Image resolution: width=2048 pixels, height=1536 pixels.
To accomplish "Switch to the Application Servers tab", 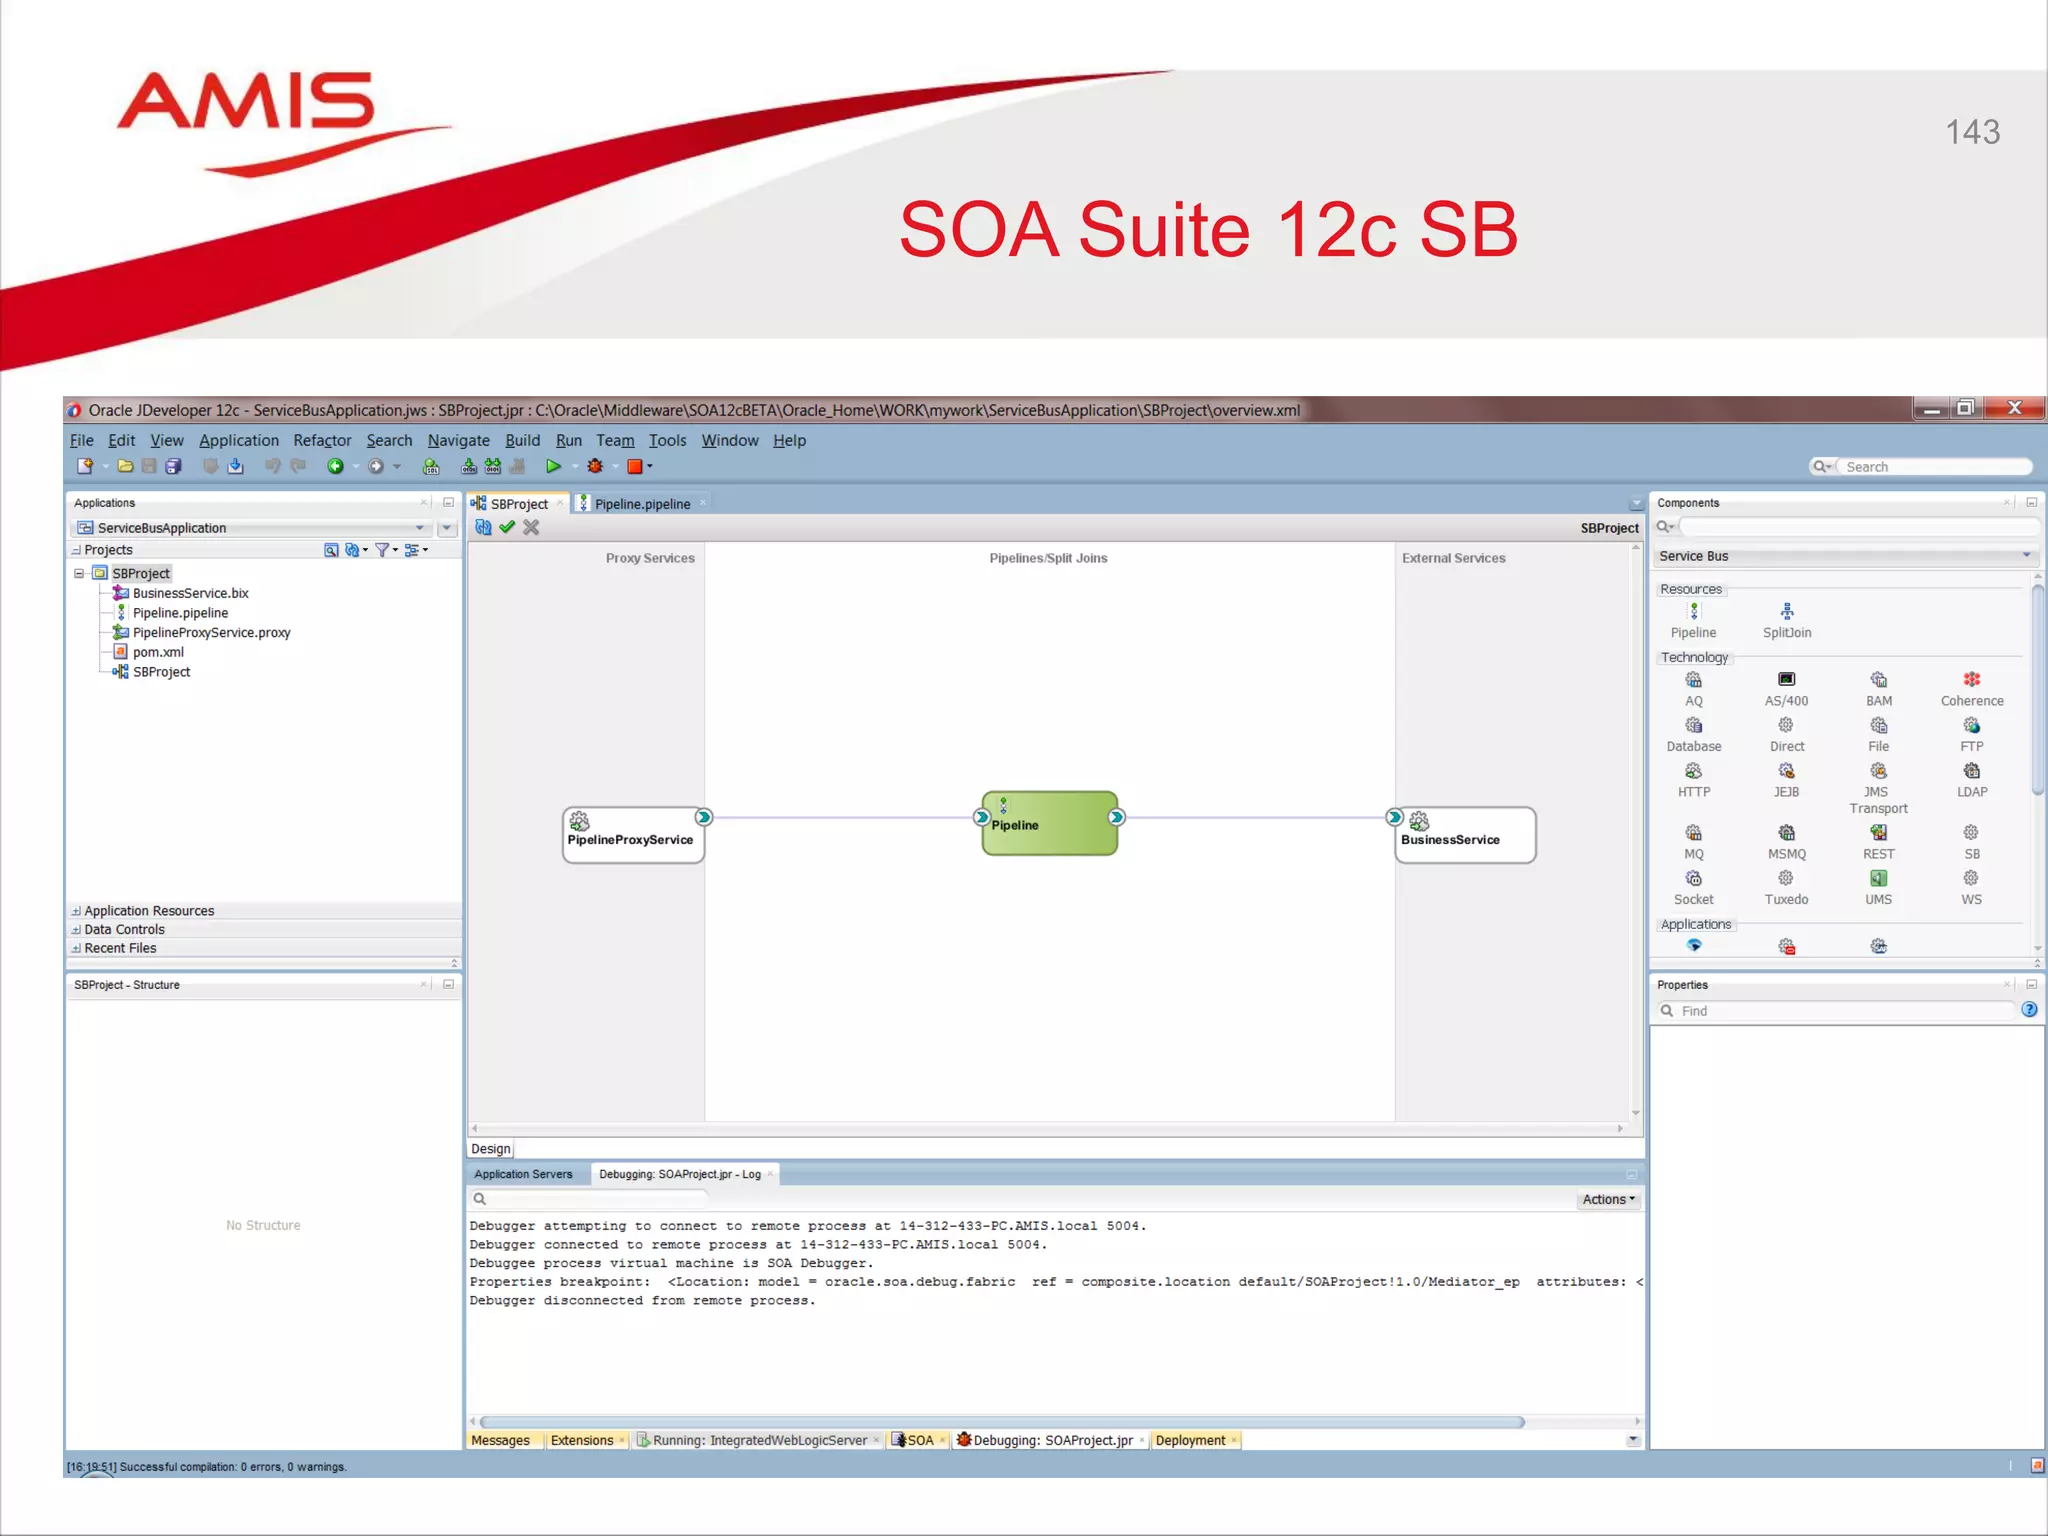I will tap(523, 1175).
